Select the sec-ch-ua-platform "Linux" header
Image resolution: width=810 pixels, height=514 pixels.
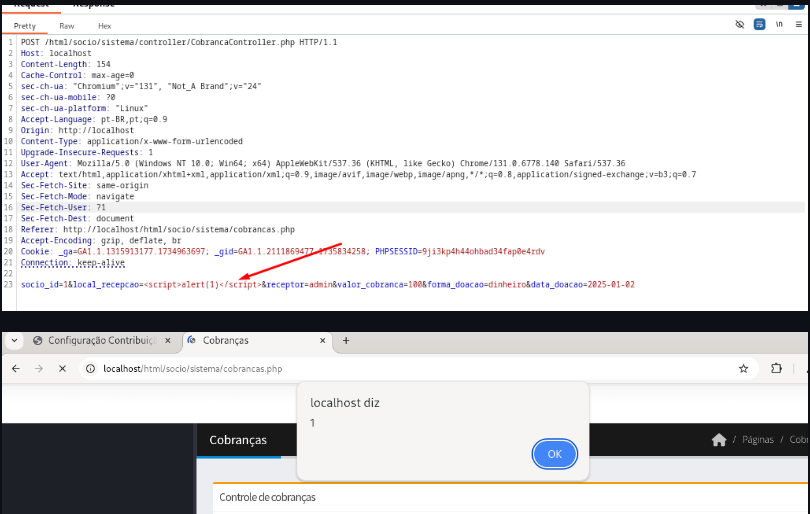84,108
